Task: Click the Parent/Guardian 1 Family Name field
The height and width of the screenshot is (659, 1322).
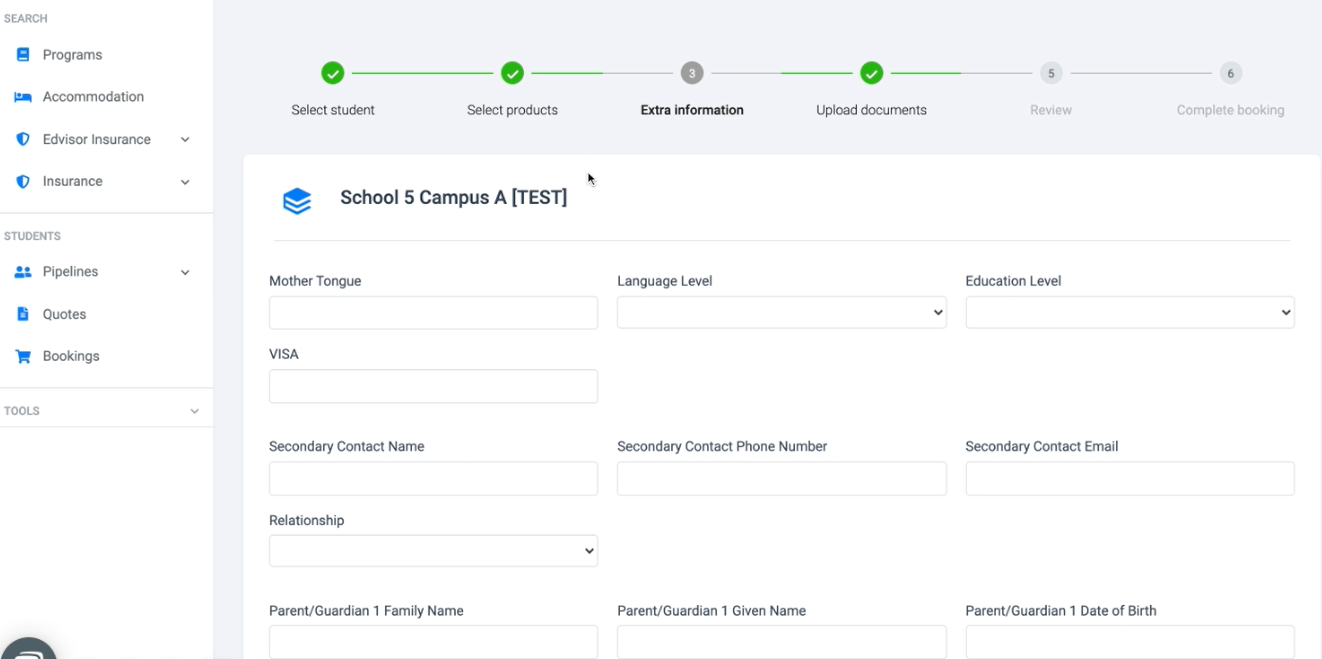Action: point(433,642)
